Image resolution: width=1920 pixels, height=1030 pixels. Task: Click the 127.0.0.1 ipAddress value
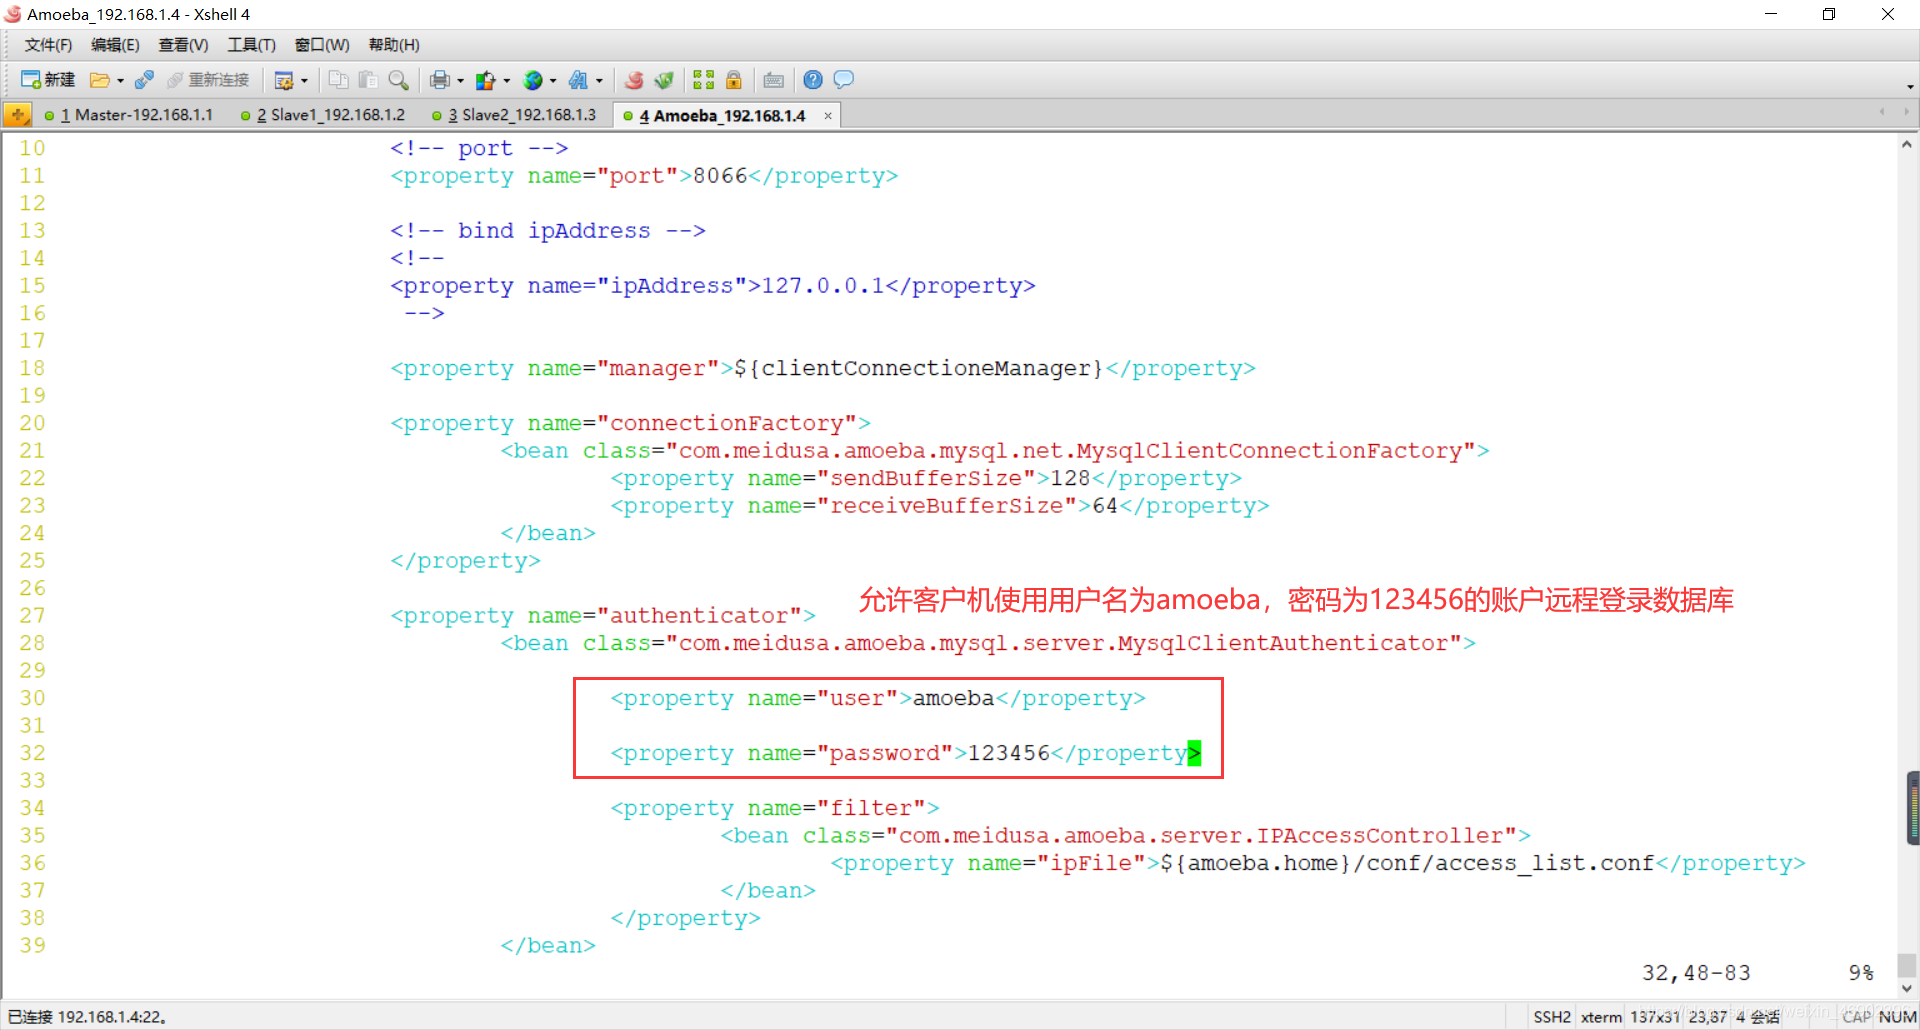pyautogui.click(x=823, y=286)
